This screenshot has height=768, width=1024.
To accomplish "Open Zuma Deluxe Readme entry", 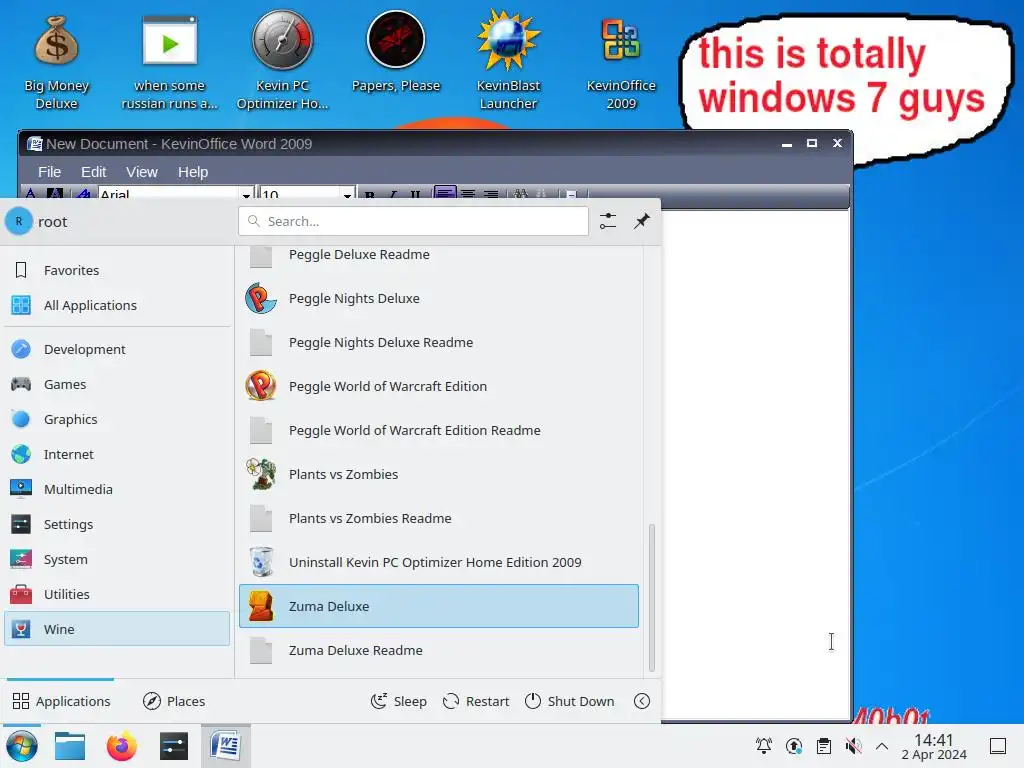I will (439, 650).
